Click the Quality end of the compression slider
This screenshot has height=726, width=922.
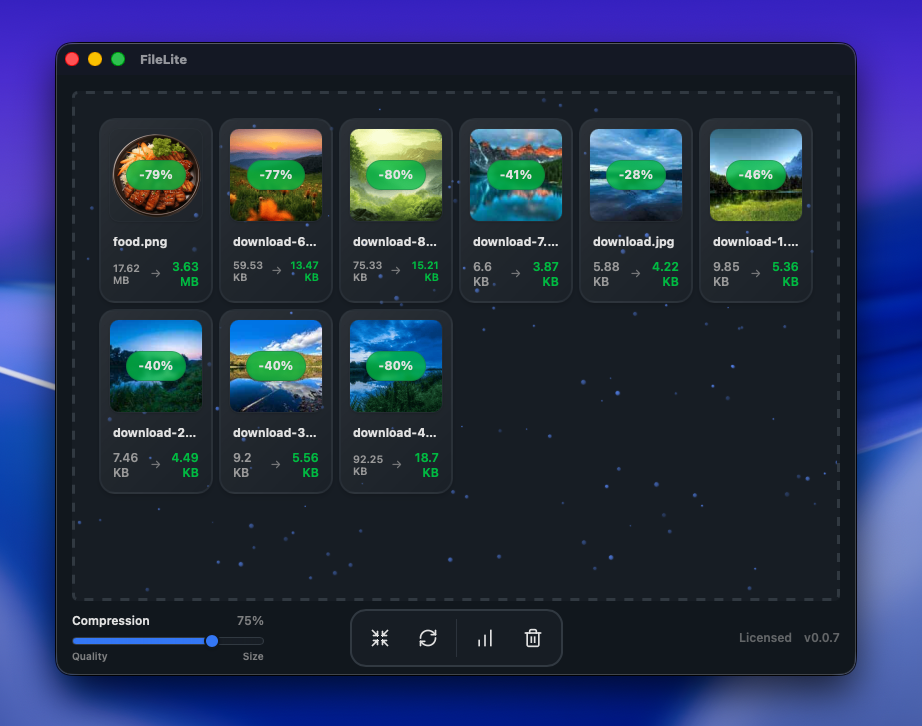(x=89, y=657)
